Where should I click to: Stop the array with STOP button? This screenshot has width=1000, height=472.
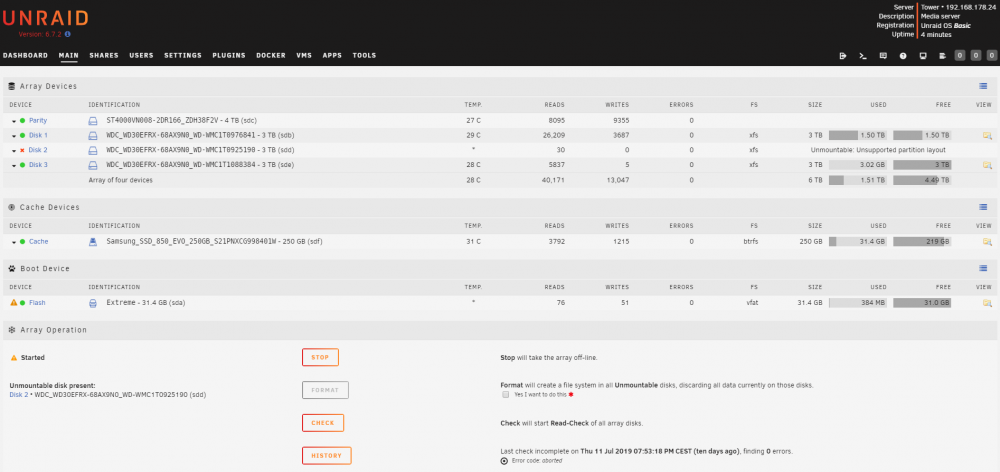320,357
